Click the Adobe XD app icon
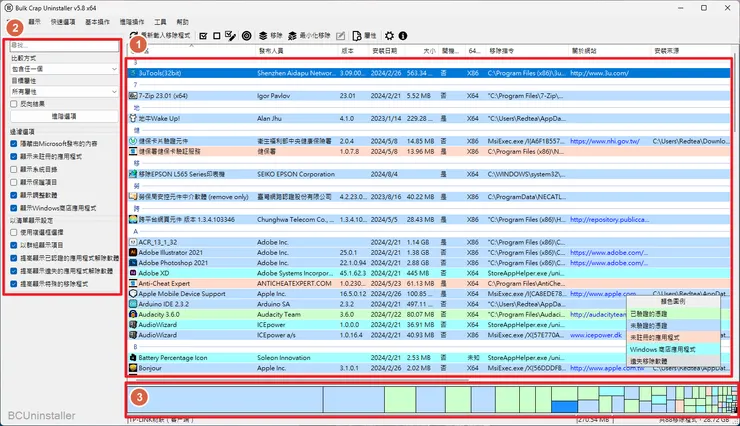This screenshot has height=426, width=740. 133,273
